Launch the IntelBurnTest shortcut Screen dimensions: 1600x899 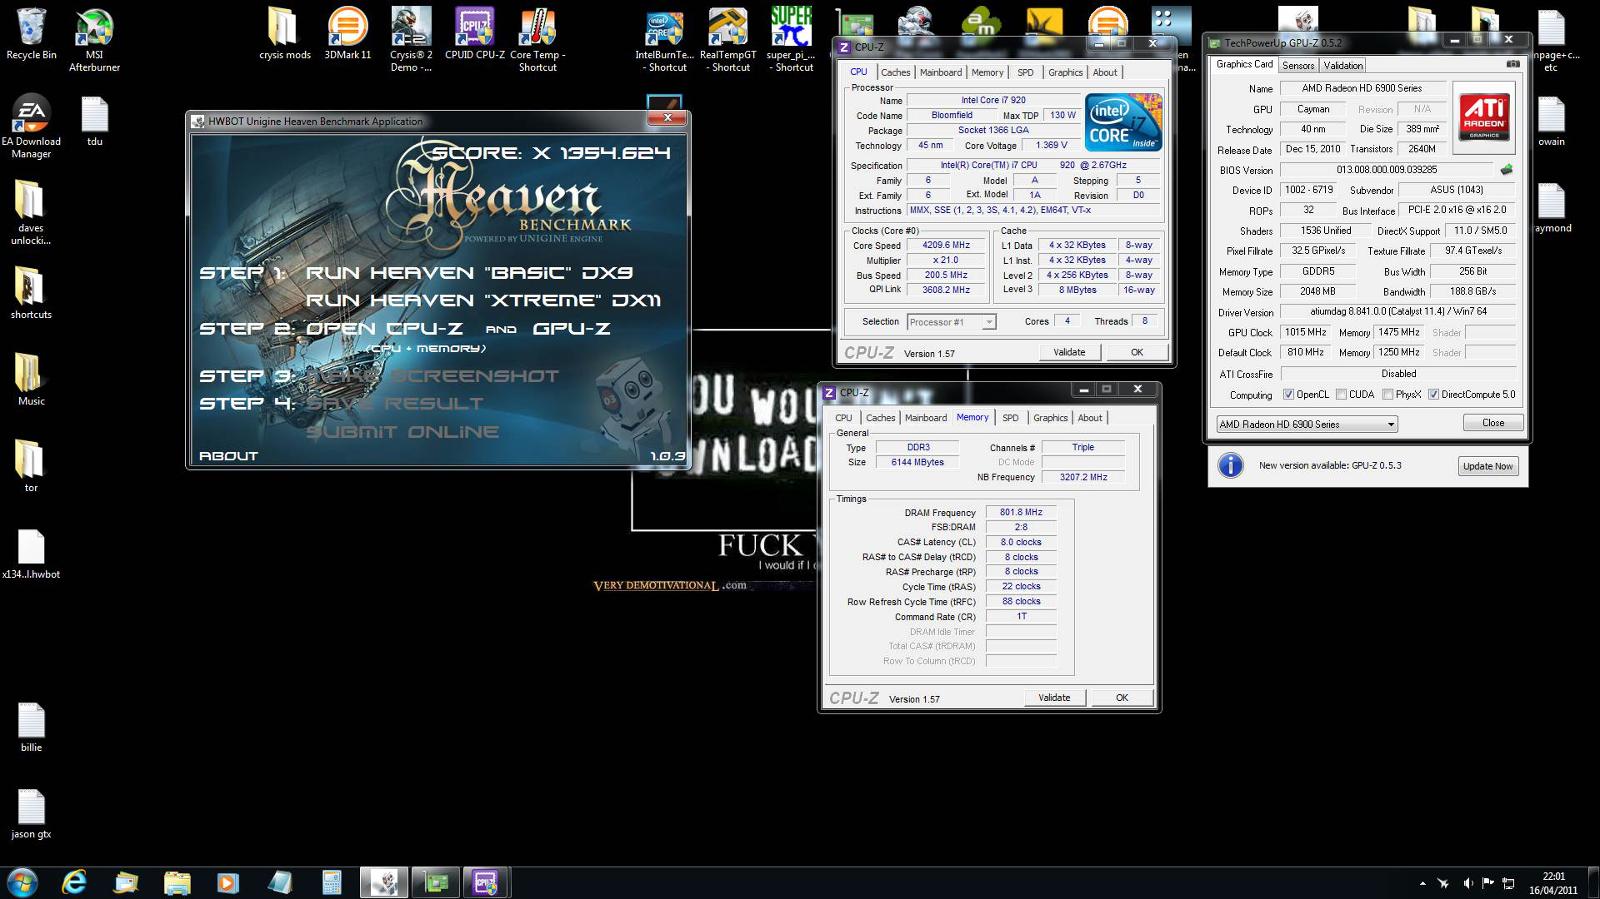[665, 40]
